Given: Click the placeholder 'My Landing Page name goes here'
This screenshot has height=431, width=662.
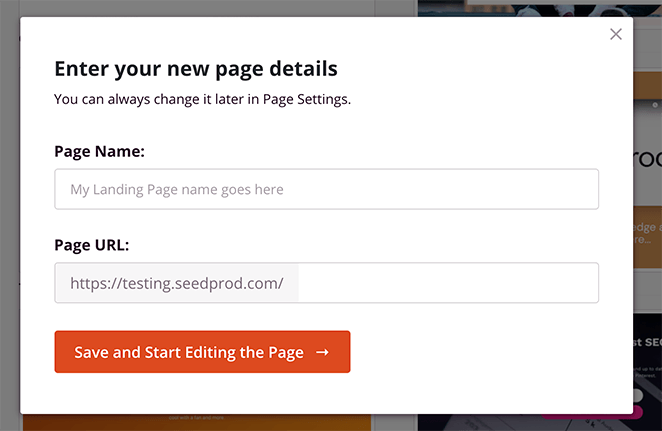Looking at the screenshot, I should pos(177,189).
